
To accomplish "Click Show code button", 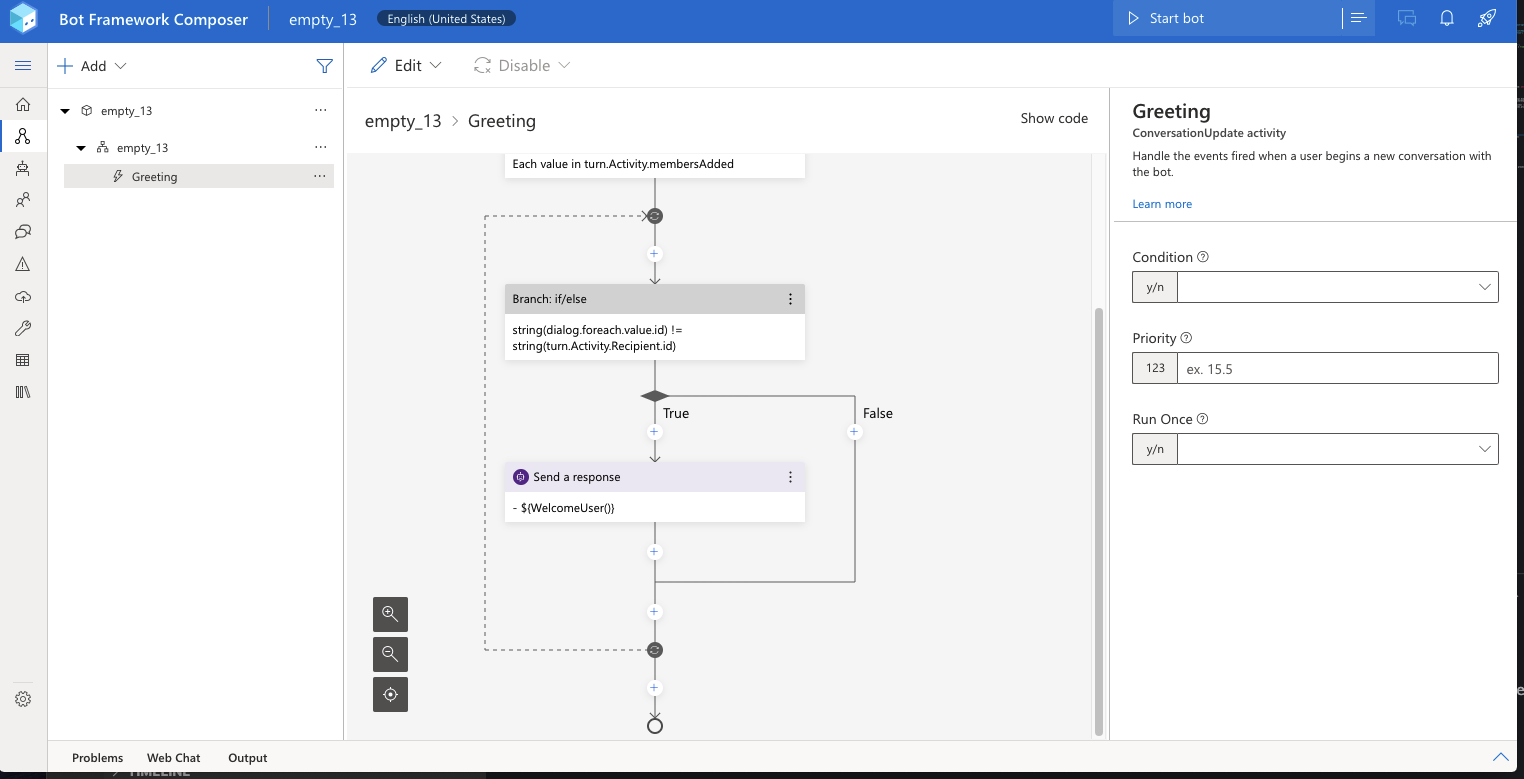I will click(x=1054, y=118).
